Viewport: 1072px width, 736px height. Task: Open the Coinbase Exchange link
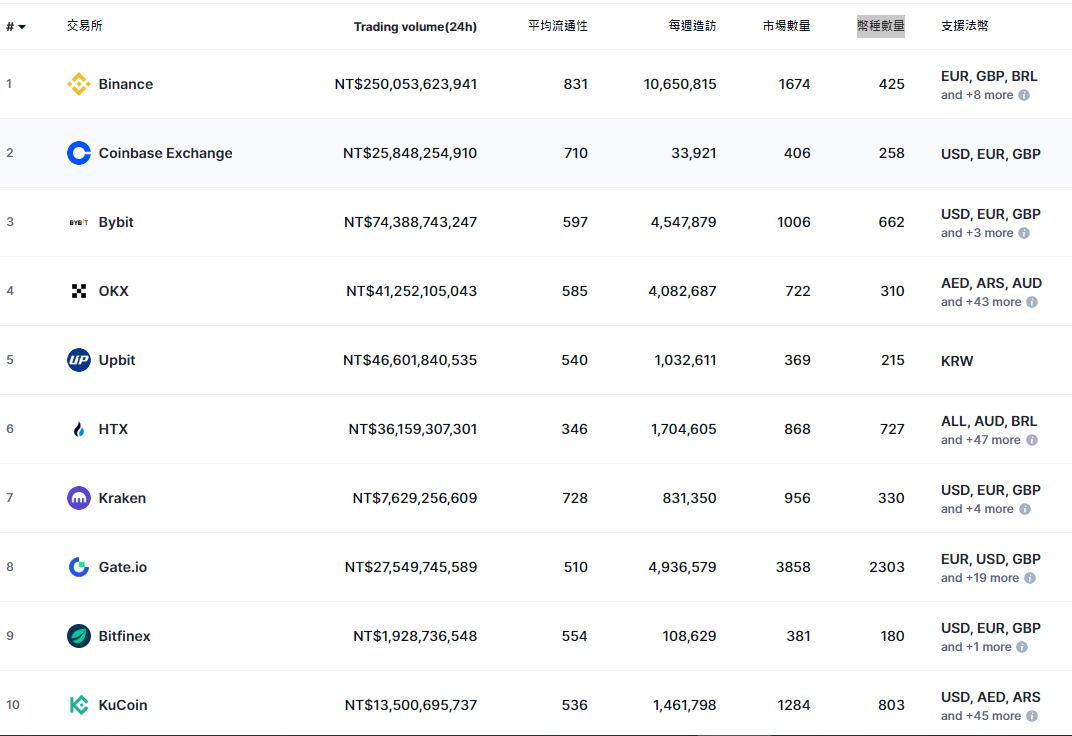(165, 153)
